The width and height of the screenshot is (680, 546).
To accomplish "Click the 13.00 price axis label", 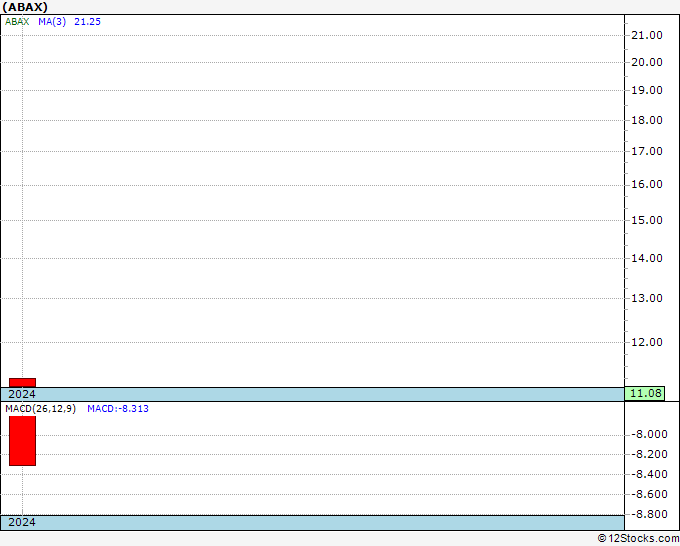I will 647,298.
